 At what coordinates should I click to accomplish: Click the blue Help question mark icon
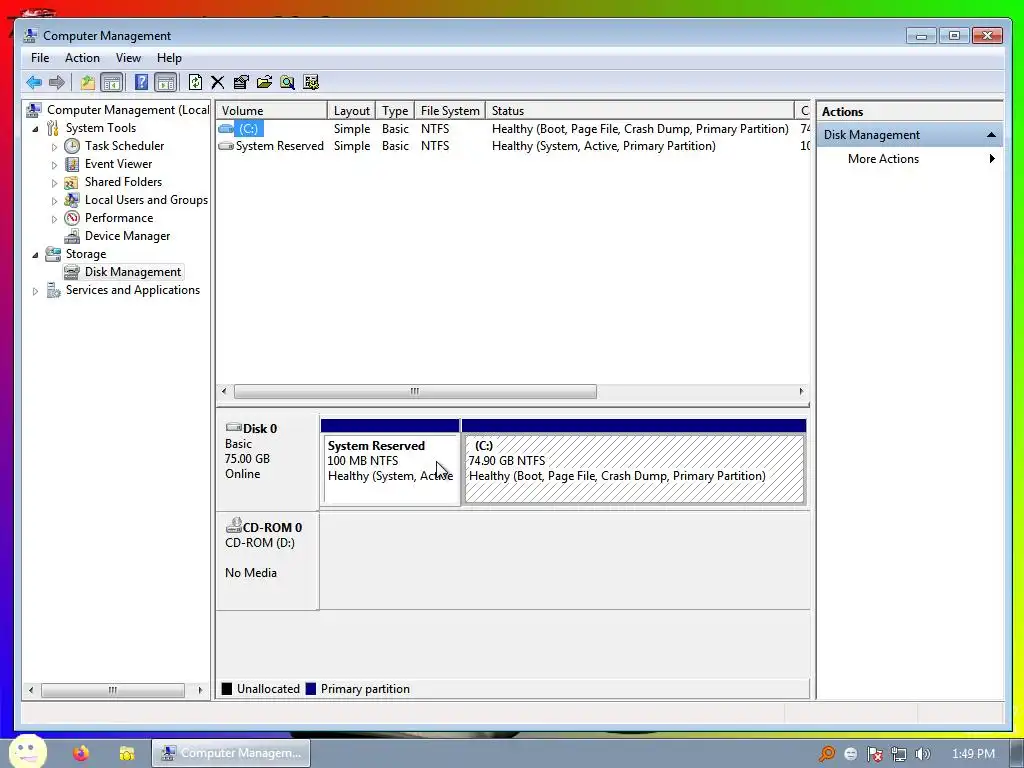click(x=141, y=82)
